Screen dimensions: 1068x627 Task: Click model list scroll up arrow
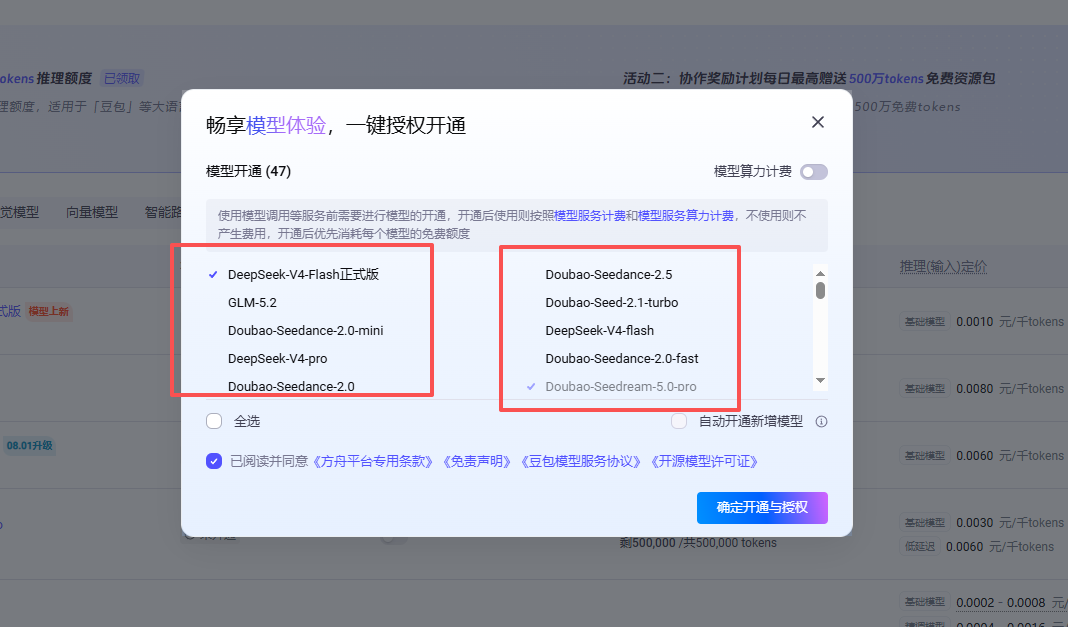coord(820,273)
